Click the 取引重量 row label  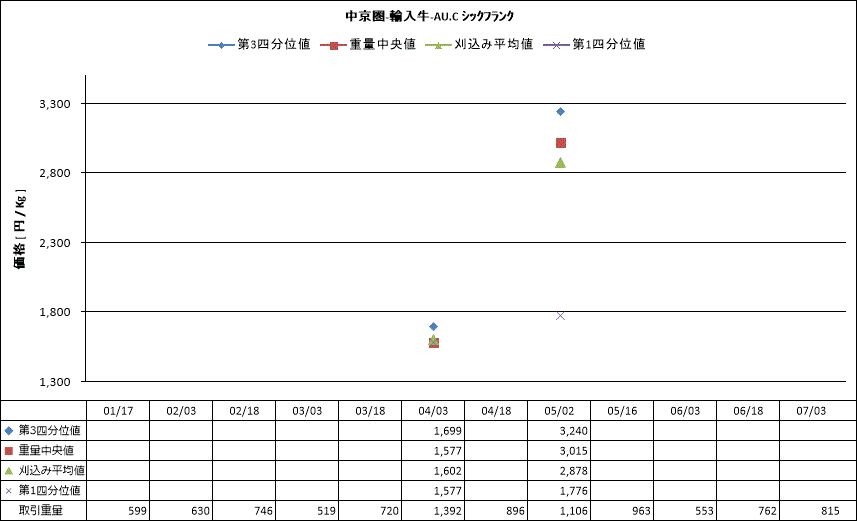(41, 511)
